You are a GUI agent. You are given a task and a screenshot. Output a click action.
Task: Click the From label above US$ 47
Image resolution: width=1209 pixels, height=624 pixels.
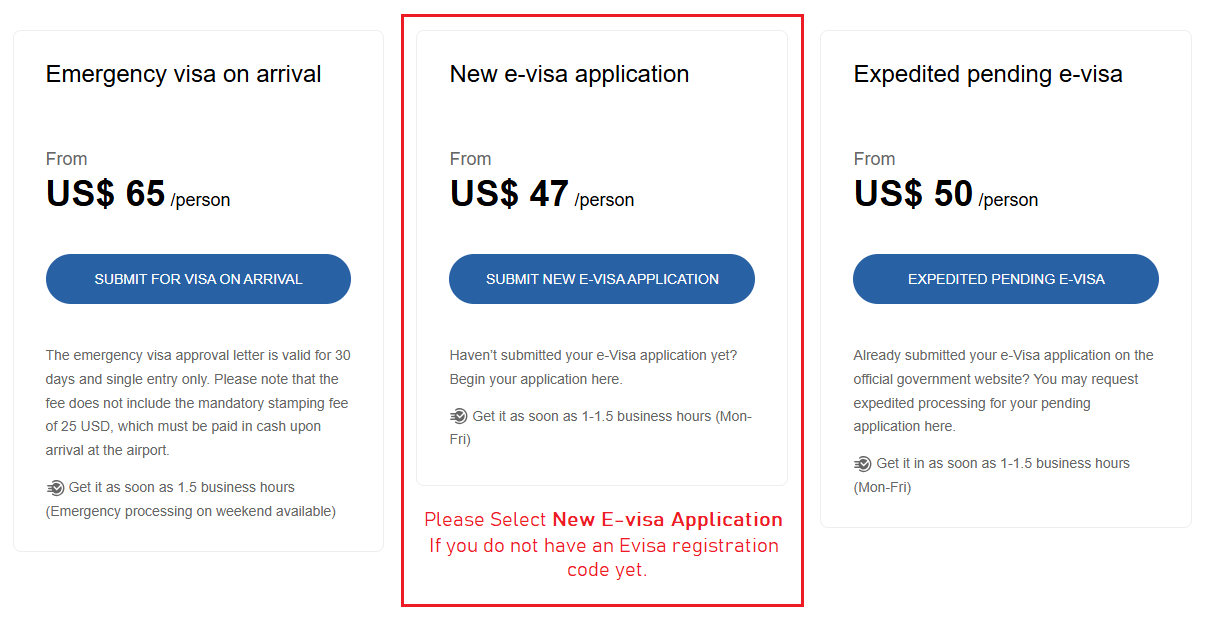[x=470, y=159]
